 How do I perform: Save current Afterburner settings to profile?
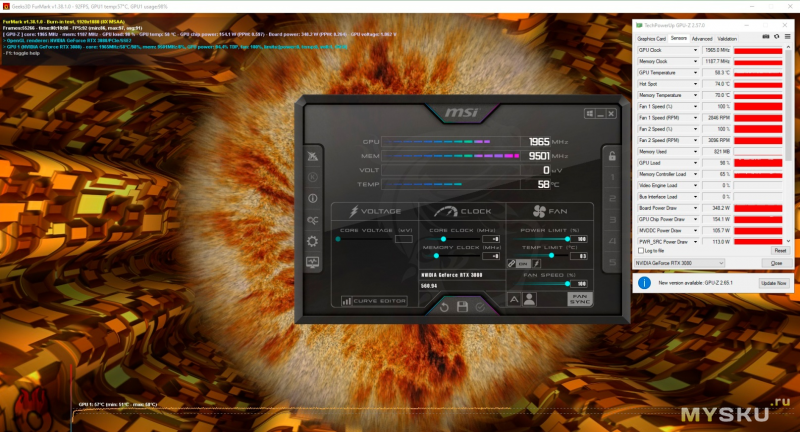(462, 307)
